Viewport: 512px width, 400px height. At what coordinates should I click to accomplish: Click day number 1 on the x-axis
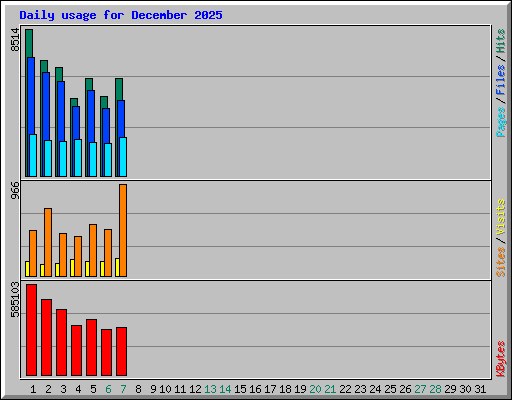(x=33, y=389)
